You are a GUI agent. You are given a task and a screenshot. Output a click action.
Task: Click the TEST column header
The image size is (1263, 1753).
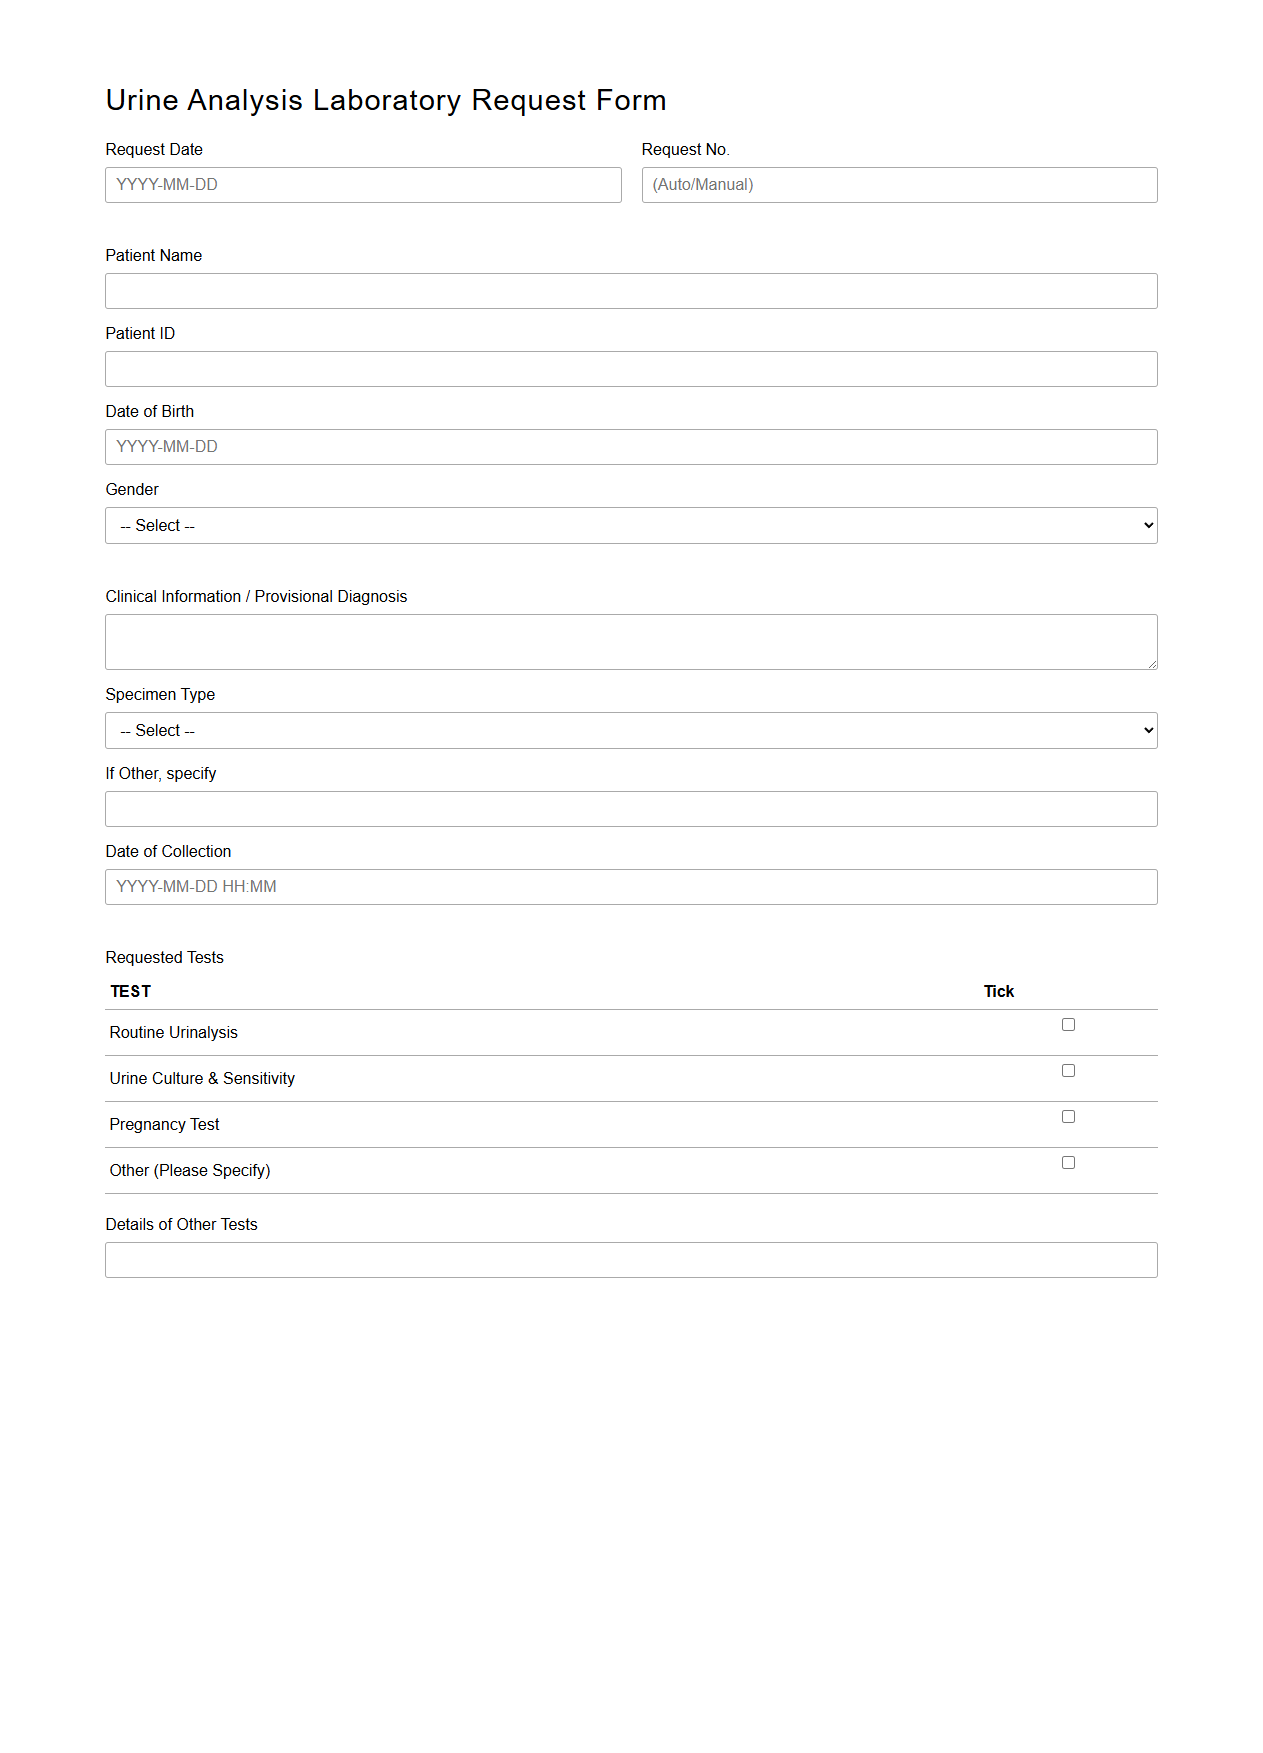coord(130,991)
